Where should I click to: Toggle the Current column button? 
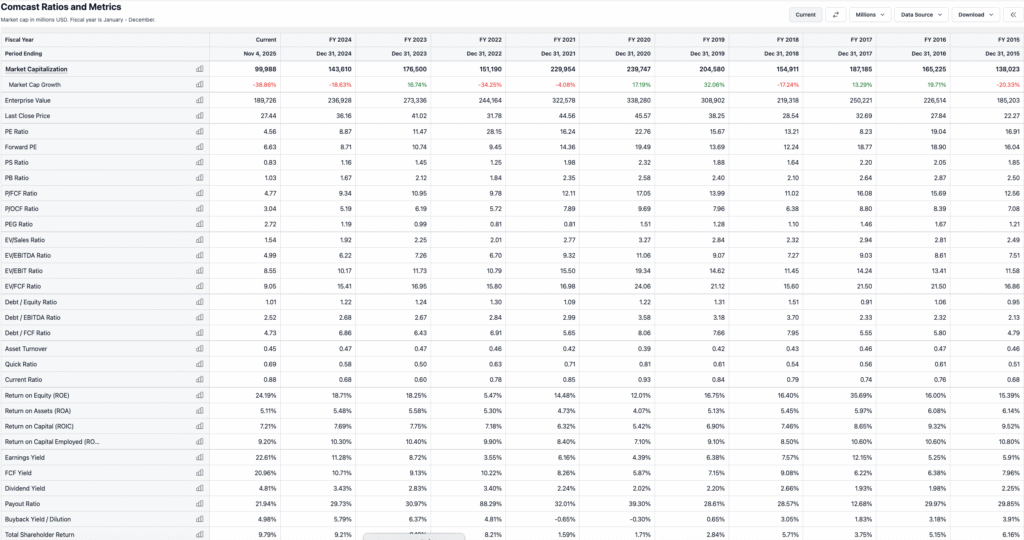pyautogui.click(x=805, y=15)
